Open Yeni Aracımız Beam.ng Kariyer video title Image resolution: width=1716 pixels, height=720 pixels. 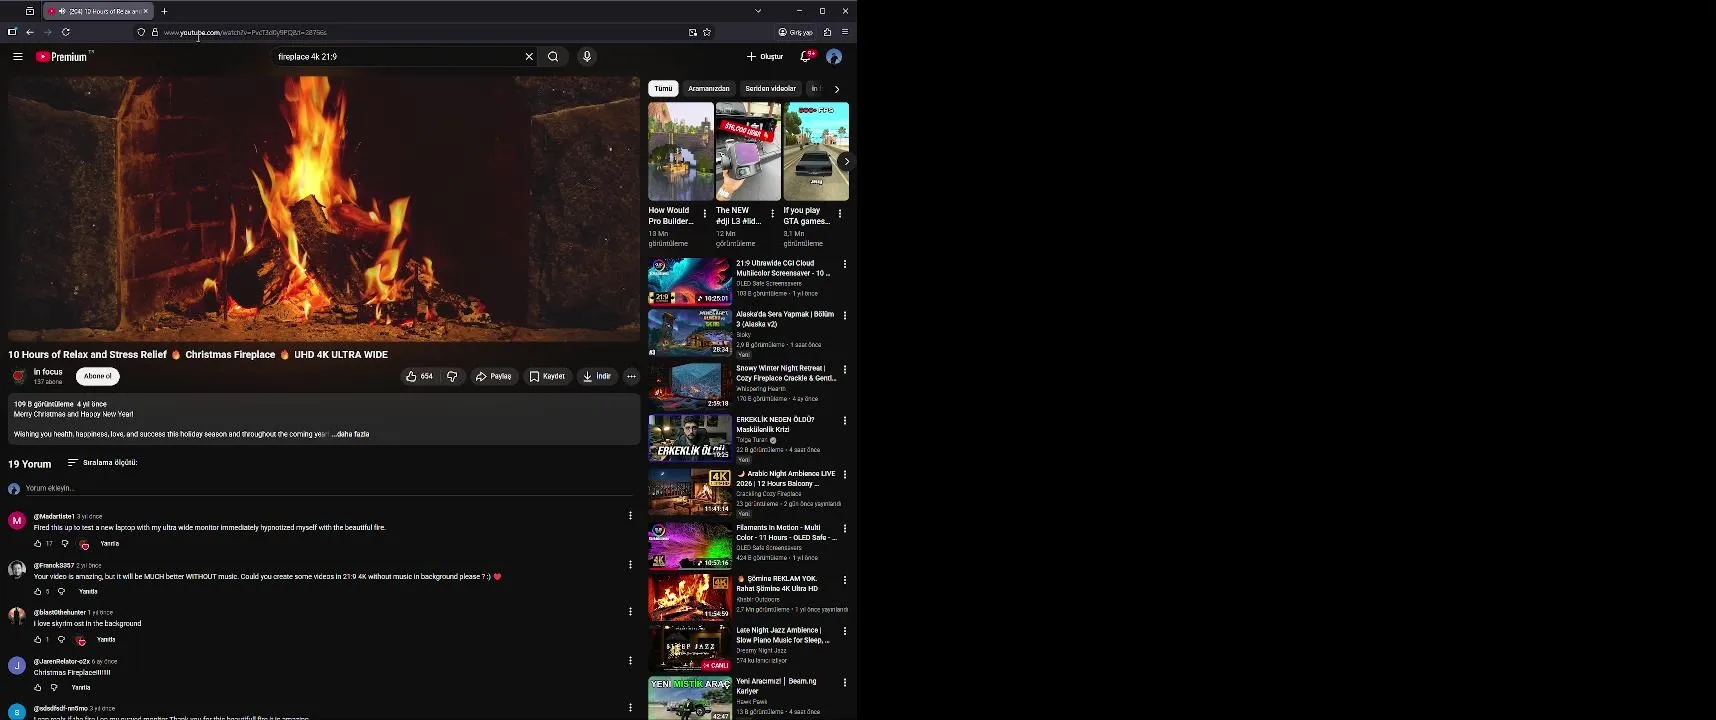coord(776,686)
